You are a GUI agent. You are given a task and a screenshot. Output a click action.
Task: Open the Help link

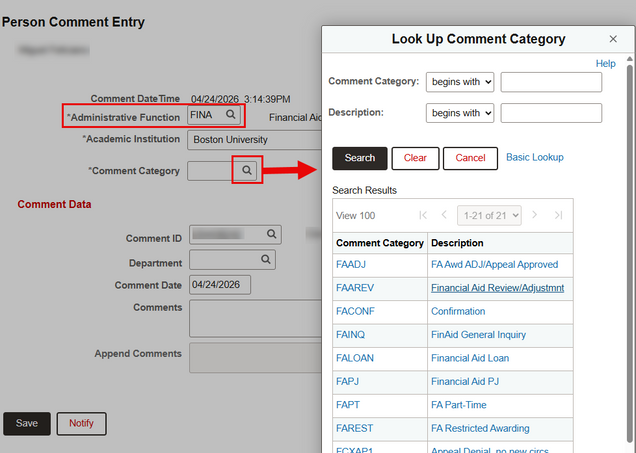click(x=605, y=64)
